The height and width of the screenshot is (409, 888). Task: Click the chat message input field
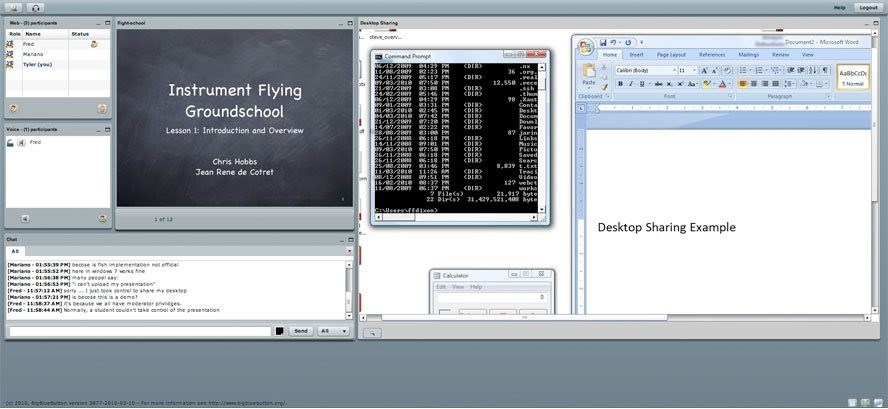[140, 331]
